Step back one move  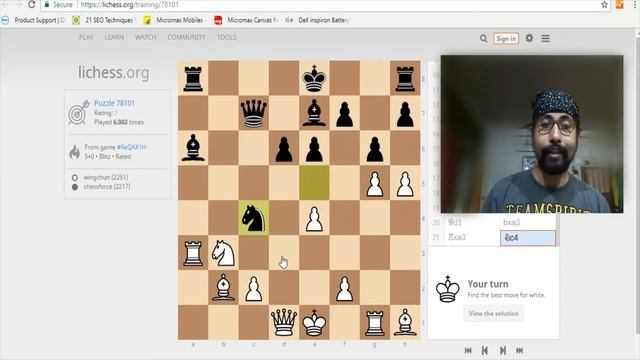click(x=485, y=350)
